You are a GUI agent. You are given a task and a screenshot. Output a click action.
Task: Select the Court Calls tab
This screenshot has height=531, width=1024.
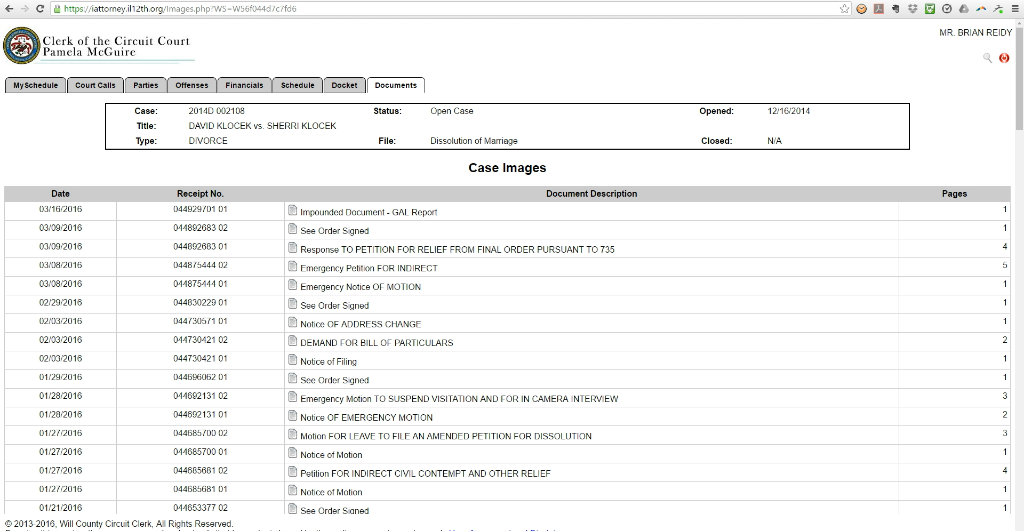click(x=96, y=86)
